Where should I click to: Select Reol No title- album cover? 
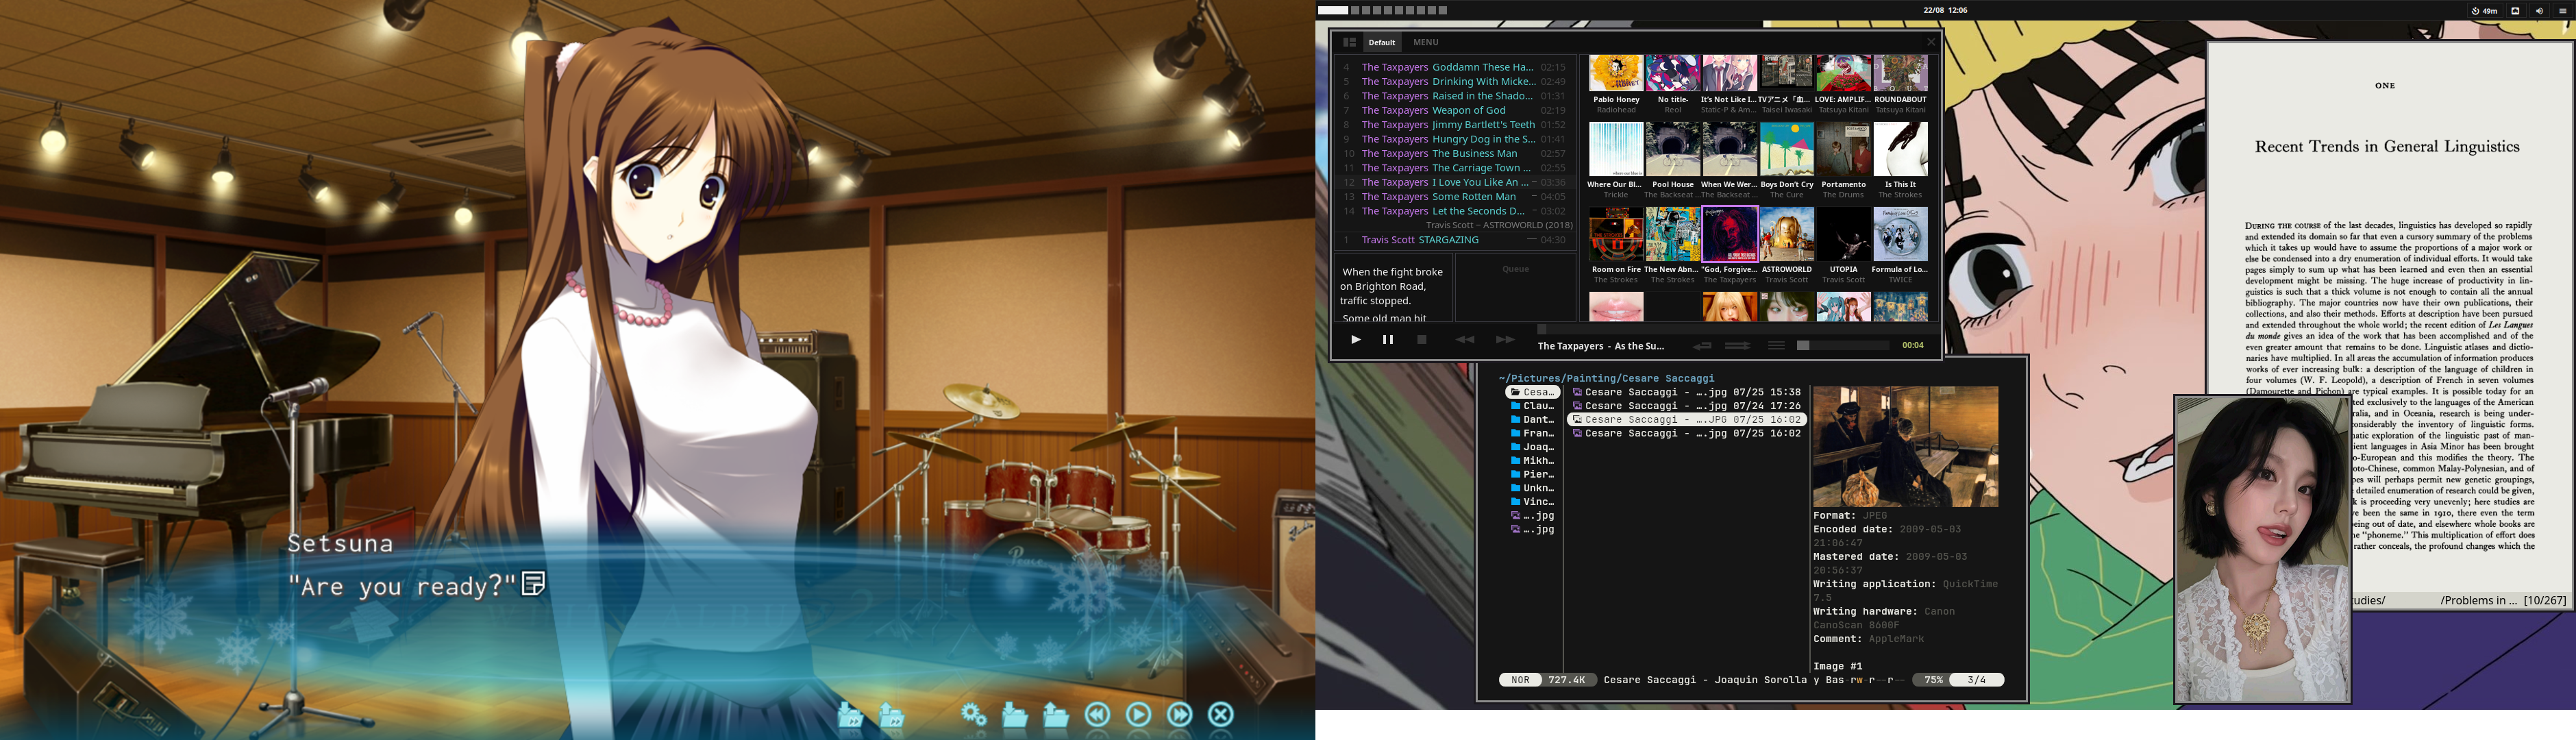1673,74
